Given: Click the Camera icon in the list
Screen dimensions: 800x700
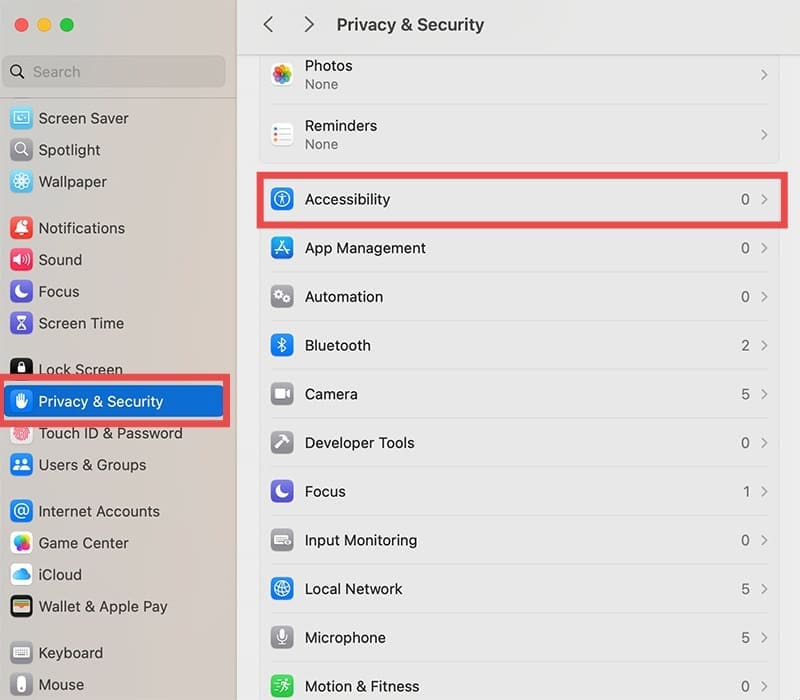Looking at the screenshot, I should 282,394.
